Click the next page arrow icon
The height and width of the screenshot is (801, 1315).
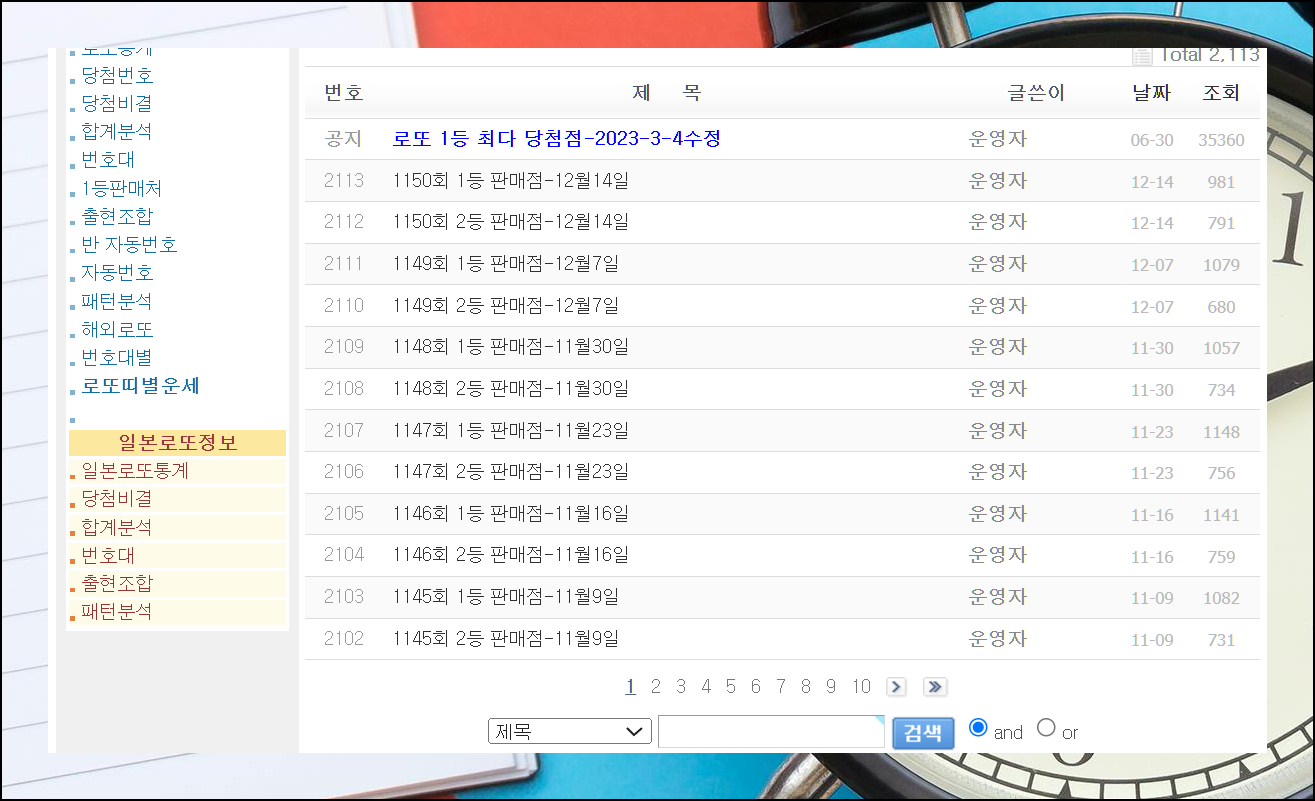(896, 687)
